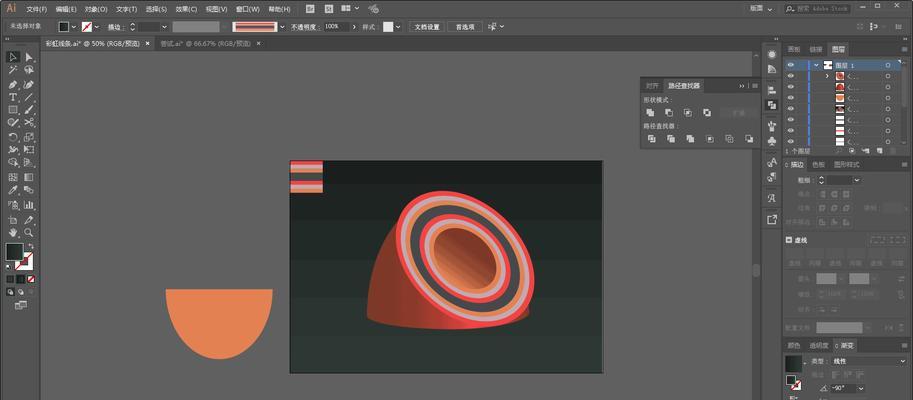Select the Lasso tool
The height and width of the screenshot is (400, 913).
(29, 70)
